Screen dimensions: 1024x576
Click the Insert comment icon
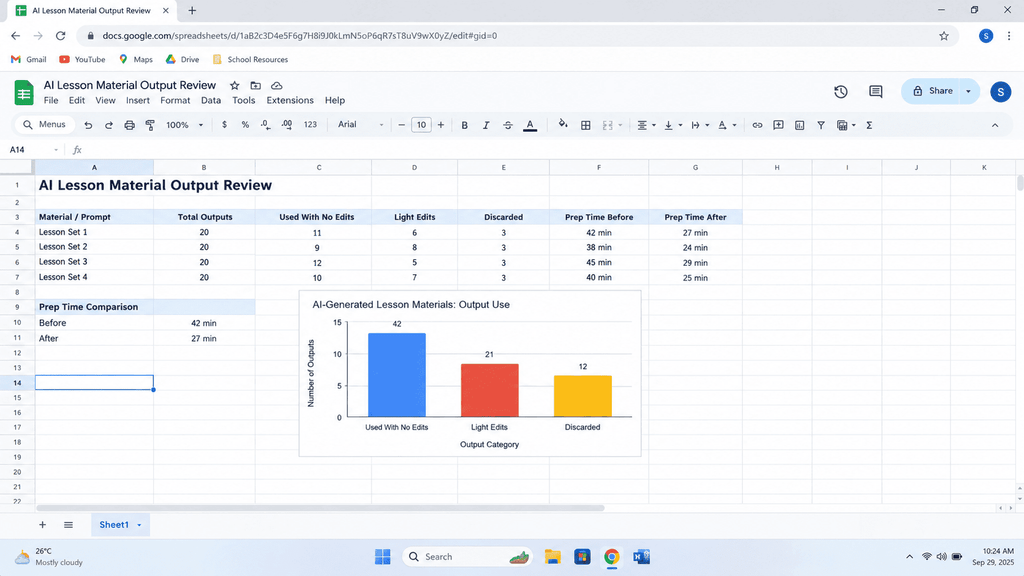778,125
